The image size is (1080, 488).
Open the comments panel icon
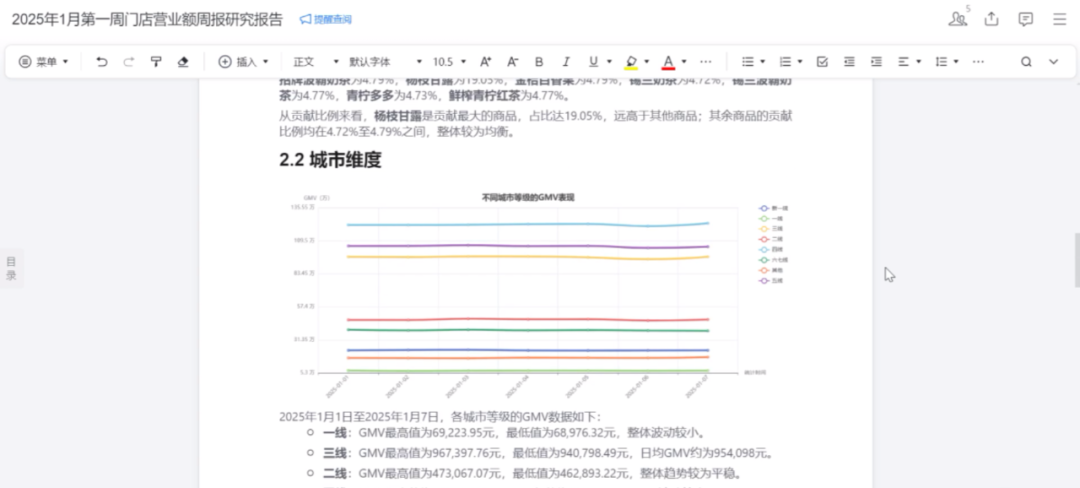[1026, 19]
